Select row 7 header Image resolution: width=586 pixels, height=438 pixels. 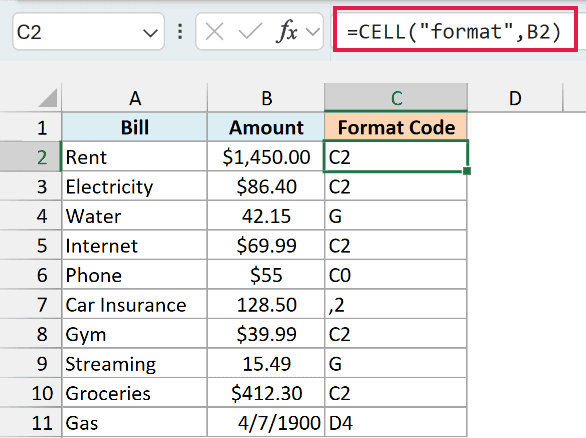(x=31, y=304)
